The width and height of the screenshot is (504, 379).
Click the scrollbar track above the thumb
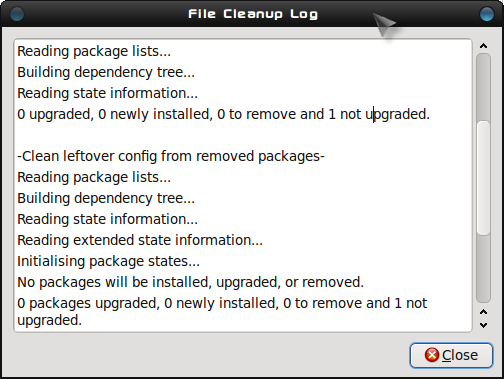pos(483,87)
